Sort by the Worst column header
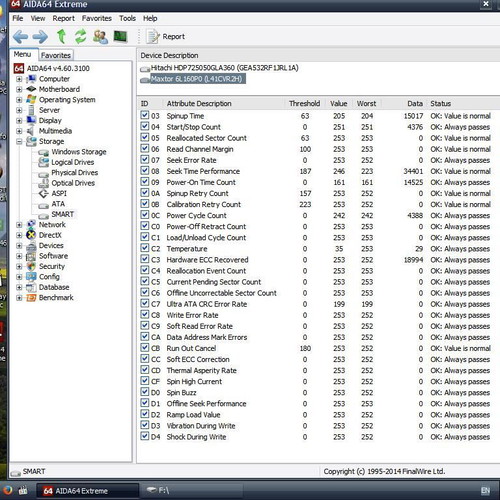 [x=366, y=103]
